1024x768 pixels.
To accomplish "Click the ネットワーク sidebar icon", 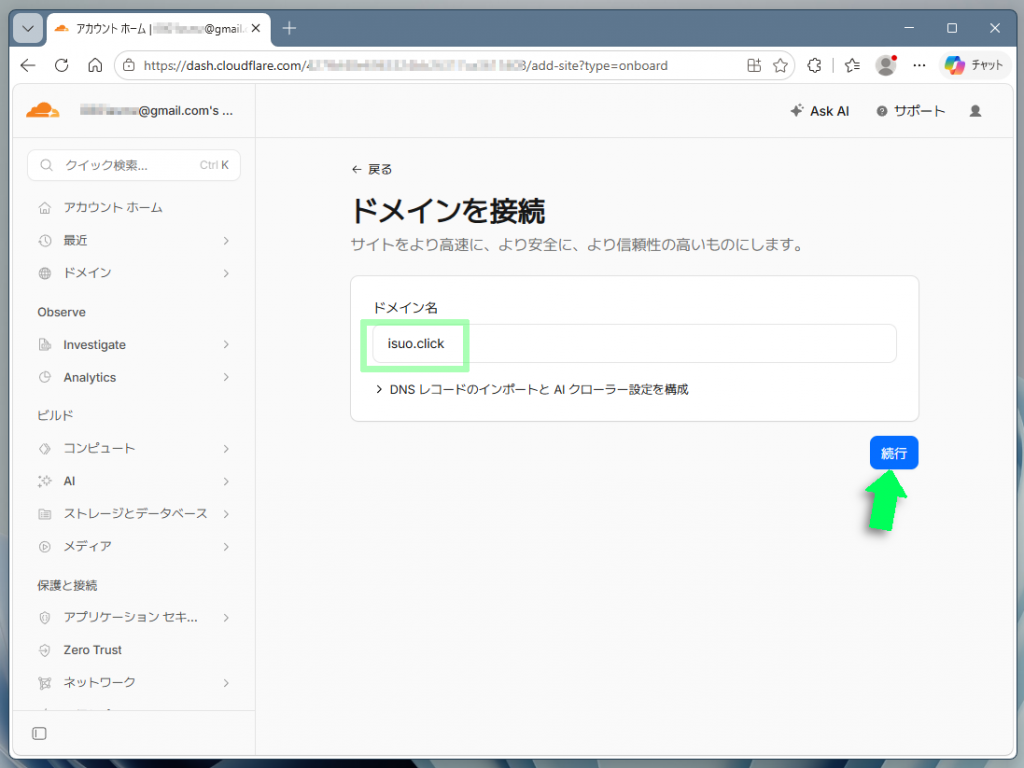I will tap(44, 683).
